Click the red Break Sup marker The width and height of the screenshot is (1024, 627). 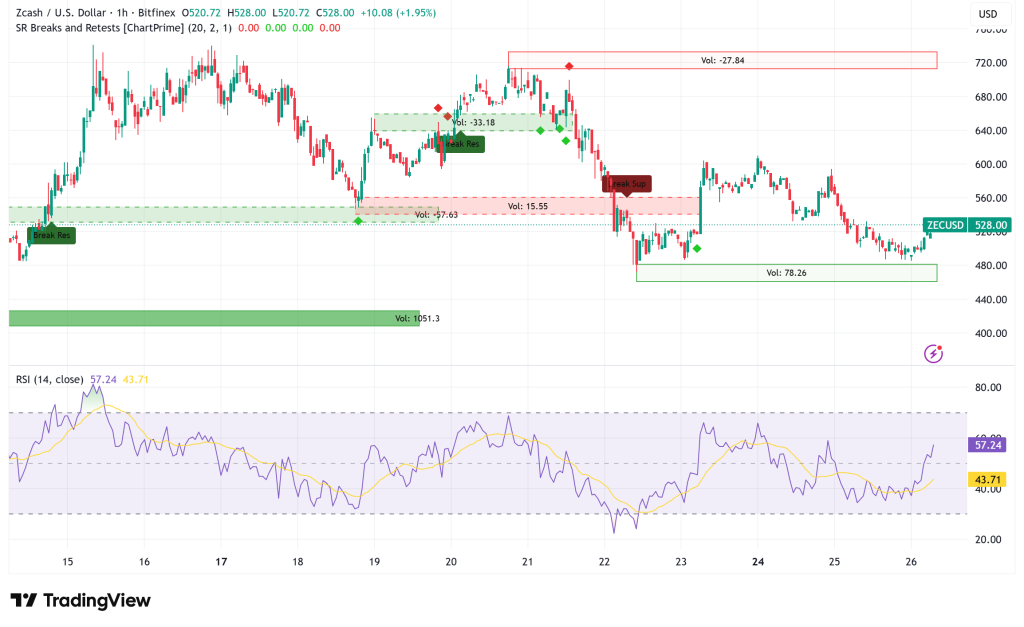click(x=626, y=183)
